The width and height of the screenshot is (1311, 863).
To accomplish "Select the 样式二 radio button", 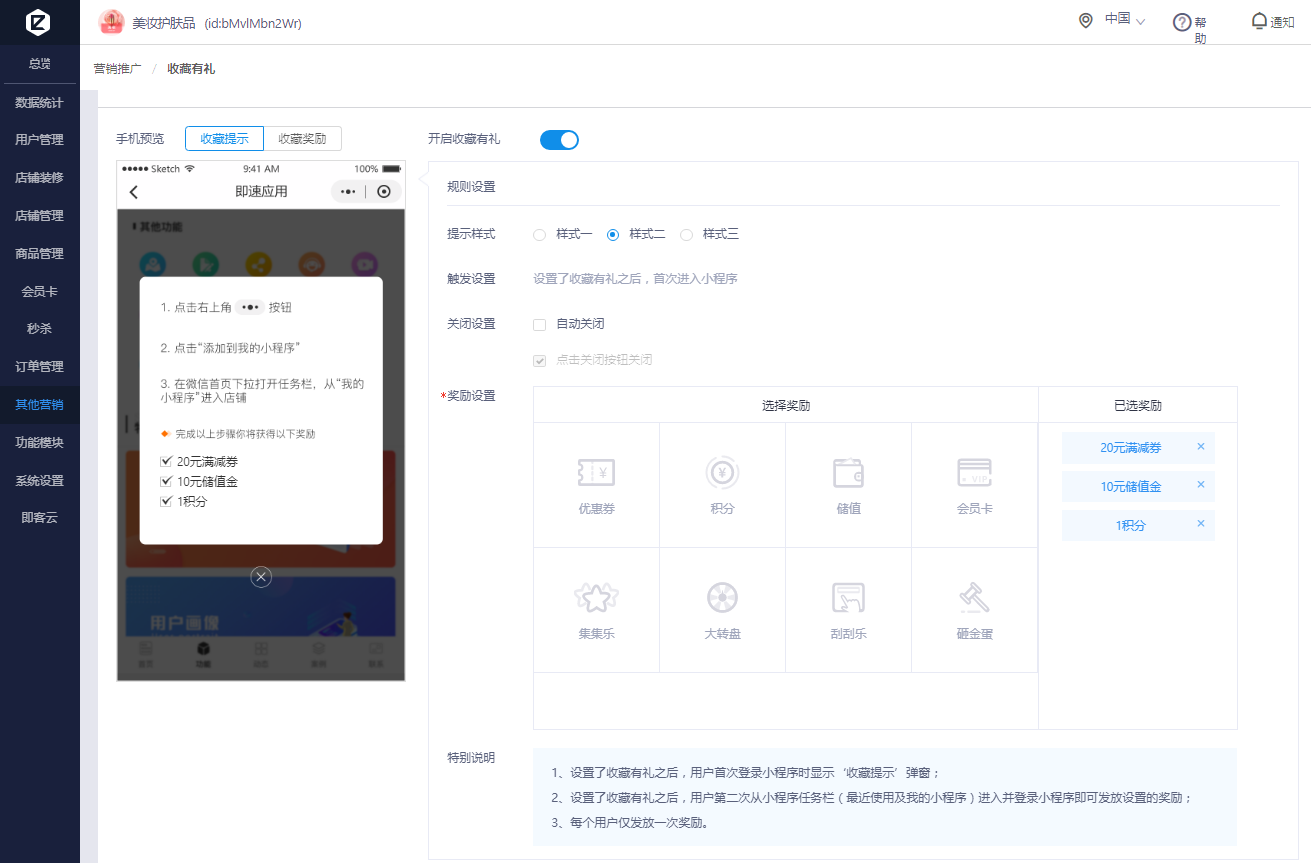I will [x=613, y=235].
